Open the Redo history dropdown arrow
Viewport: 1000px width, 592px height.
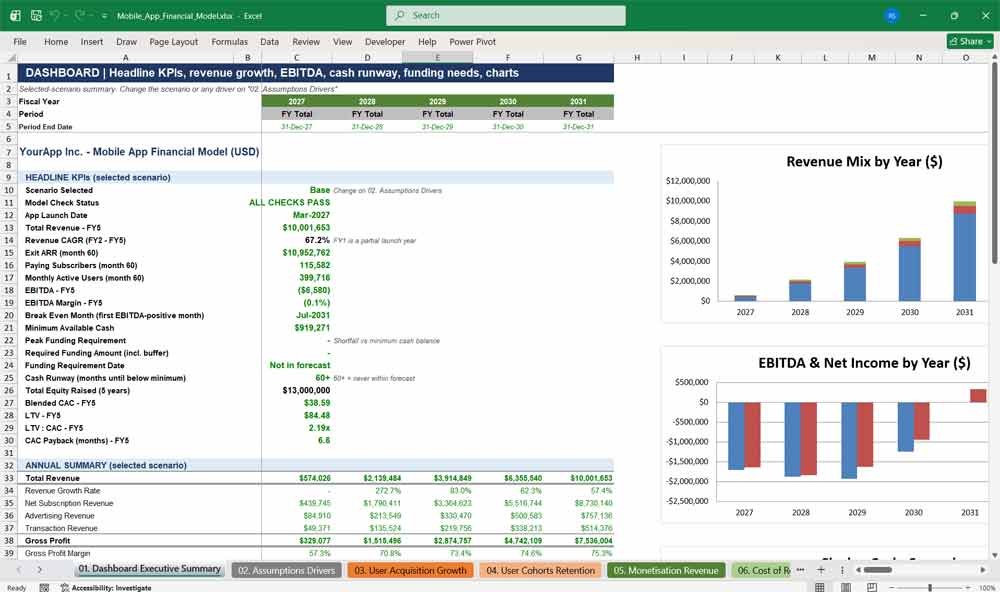pyautogui.click(x=90, y=15)
